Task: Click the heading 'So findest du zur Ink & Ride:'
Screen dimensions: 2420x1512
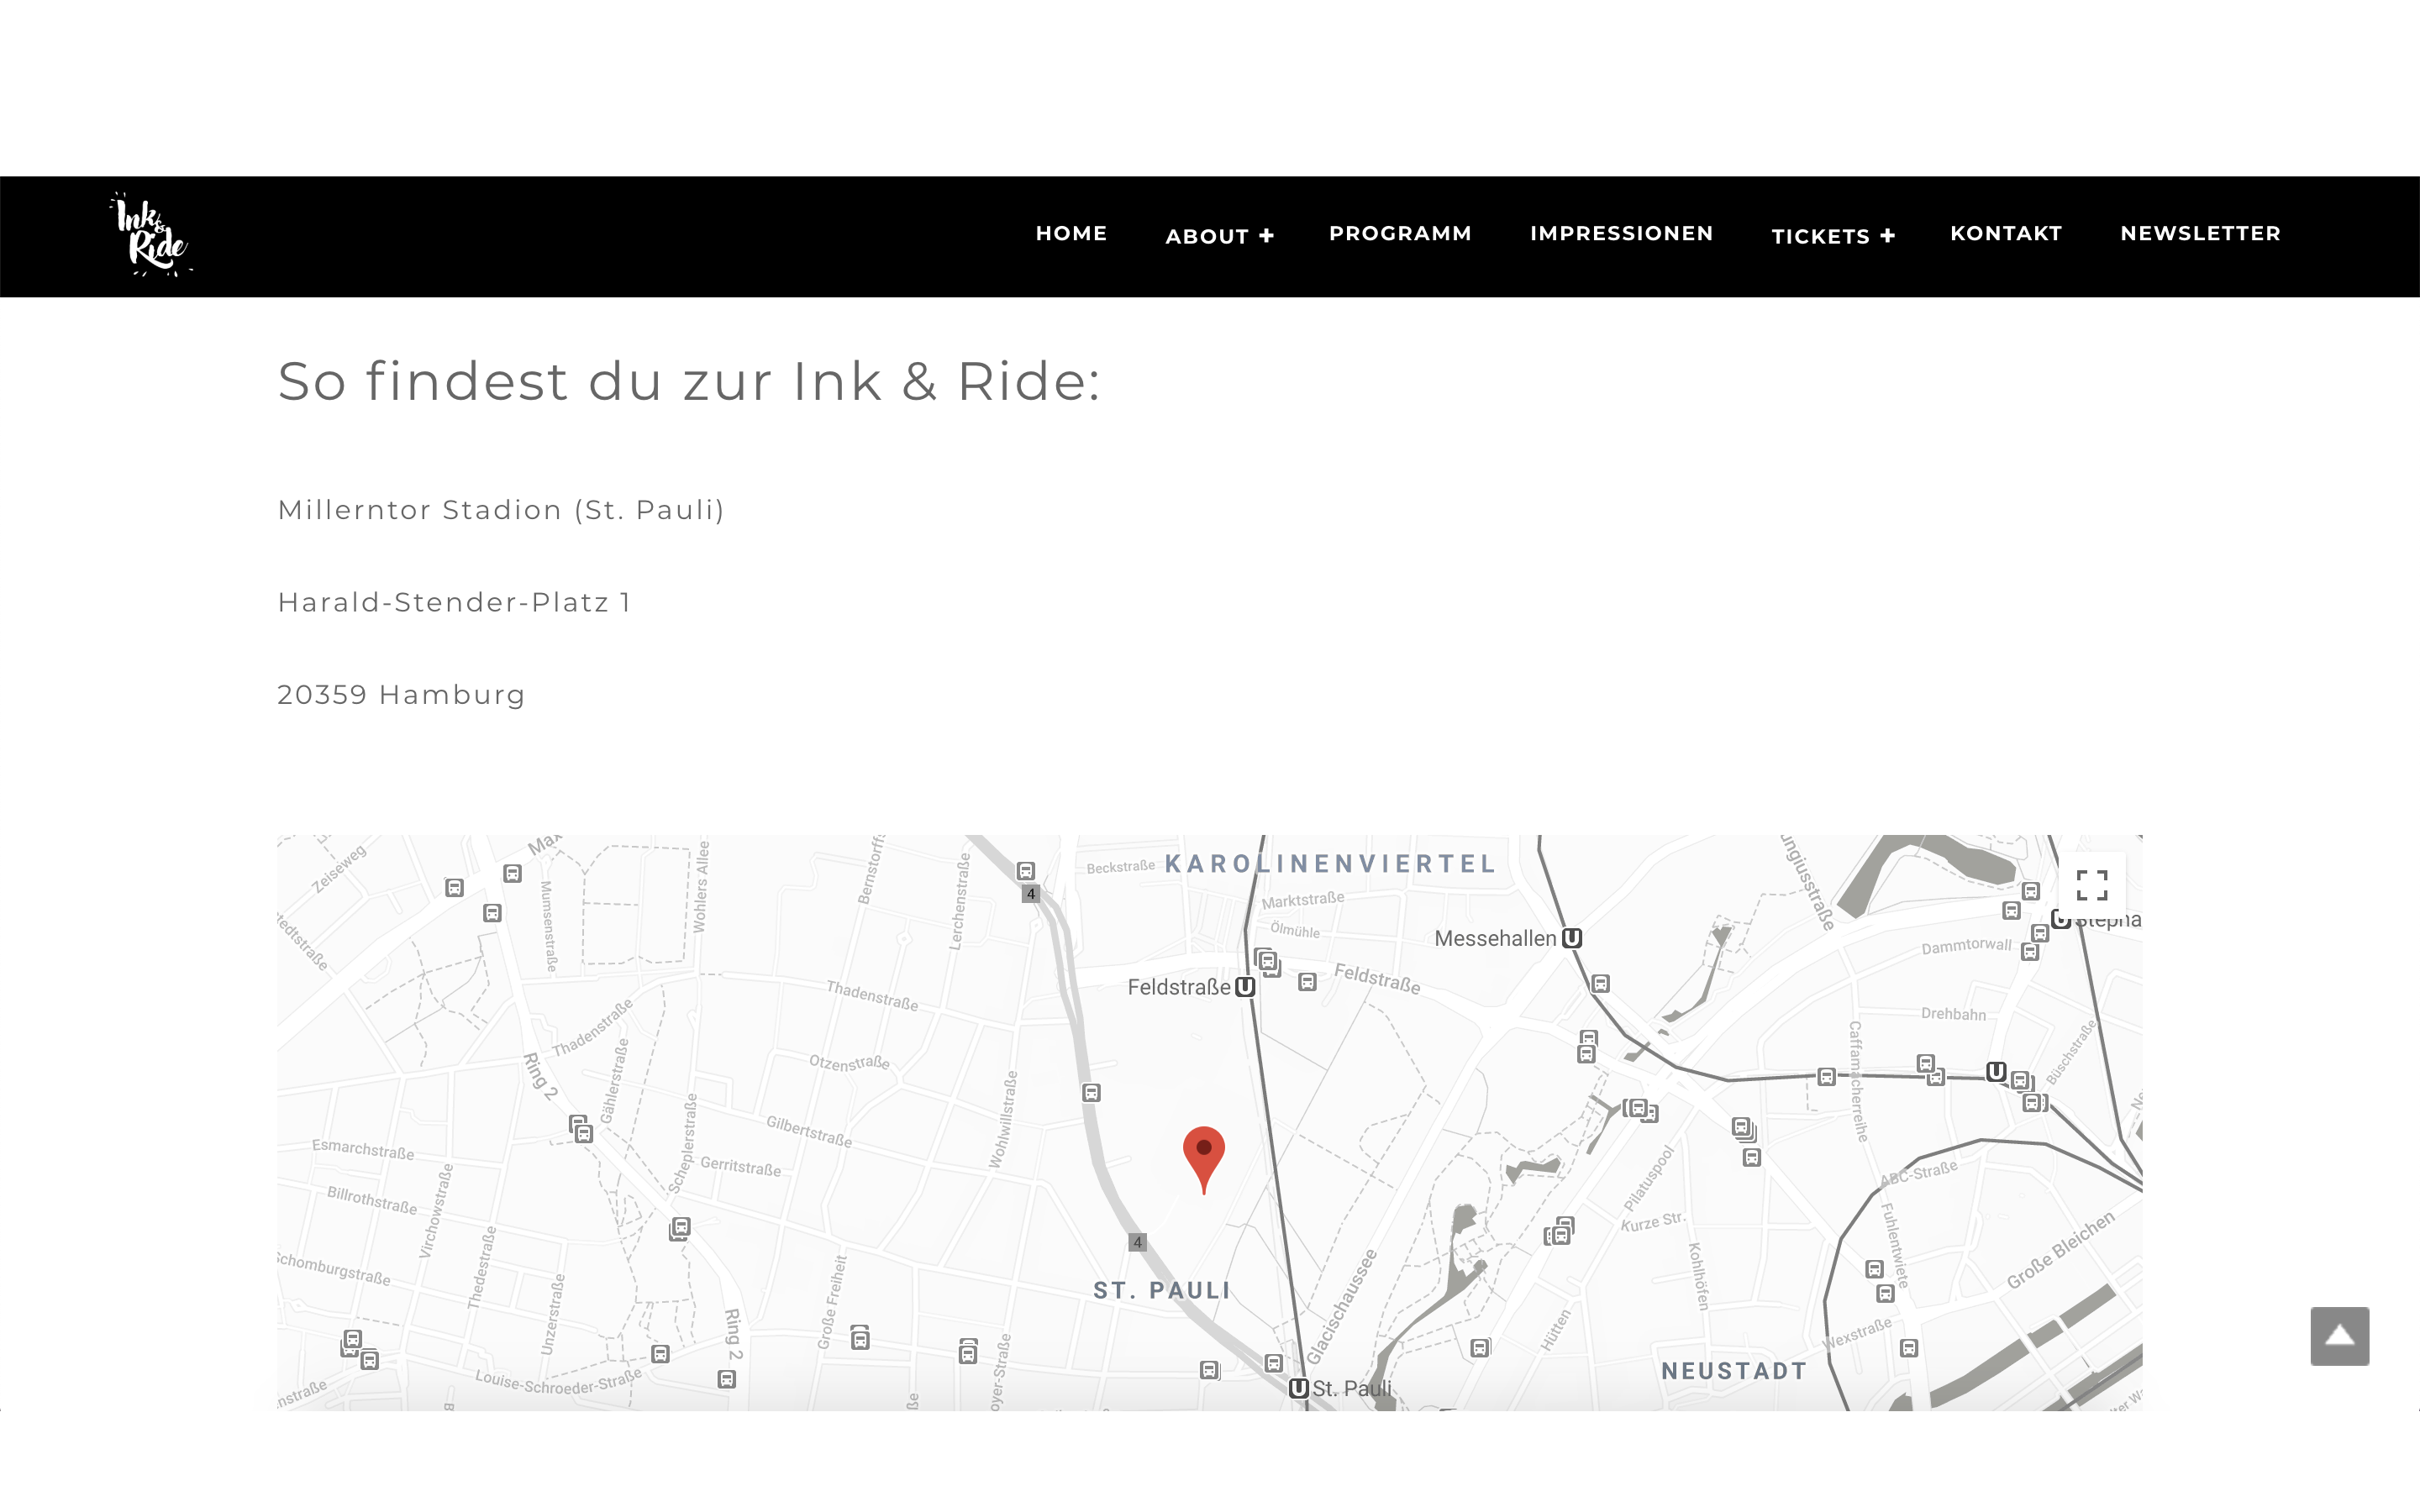Action: [689, 381]
